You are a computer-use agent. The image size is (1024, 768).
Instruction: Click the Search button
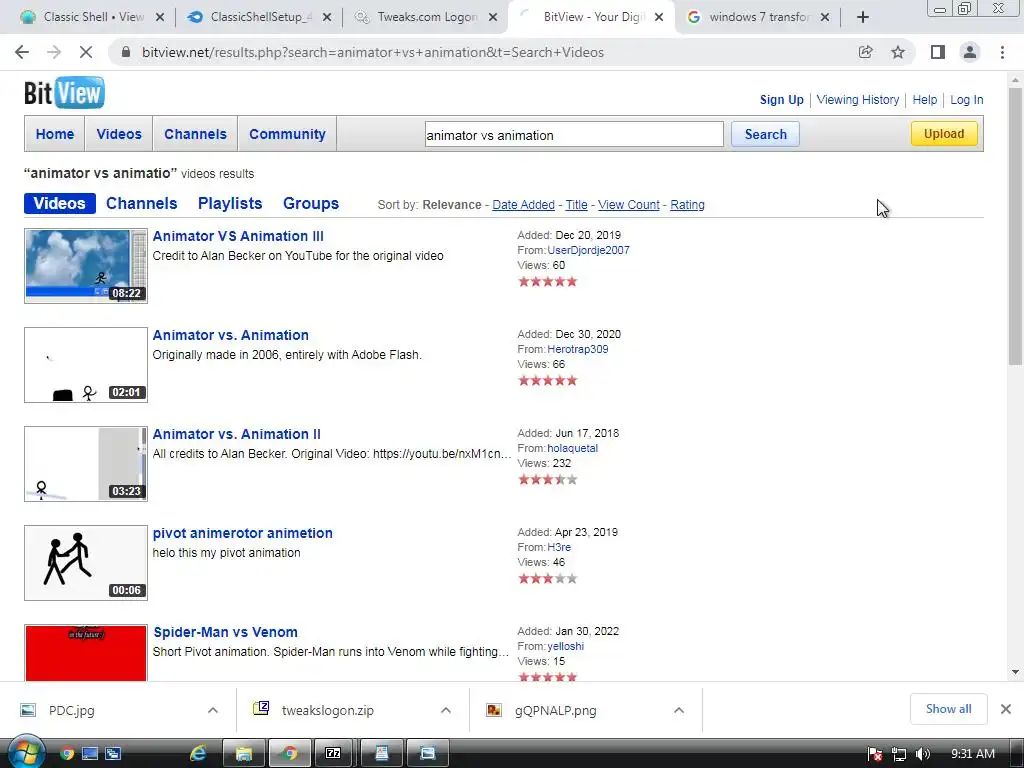coord(765,134)
